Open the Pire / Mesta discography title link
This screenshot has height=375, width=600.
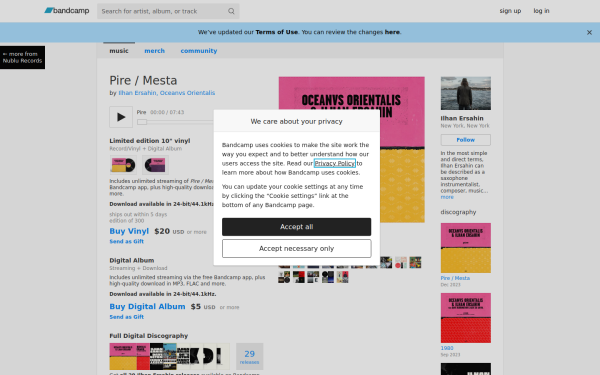coord(455,278)
